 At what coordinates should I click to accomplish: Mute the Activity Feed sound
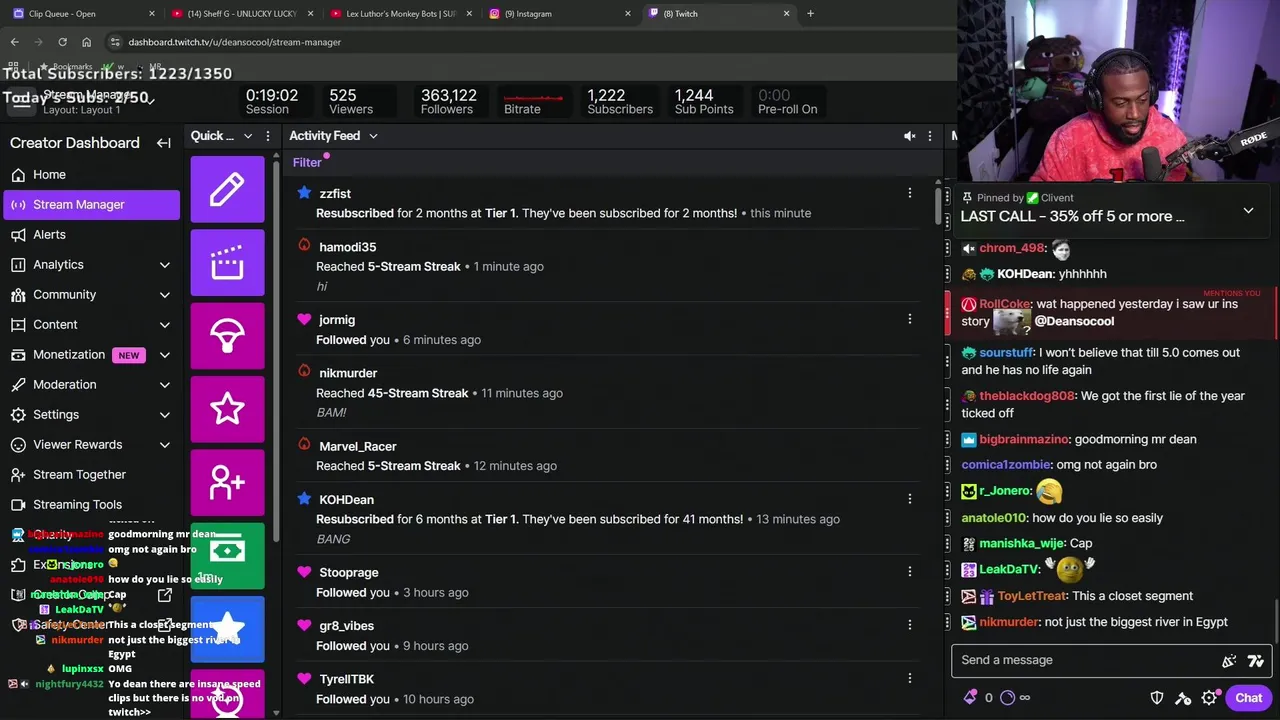point(909,136)
